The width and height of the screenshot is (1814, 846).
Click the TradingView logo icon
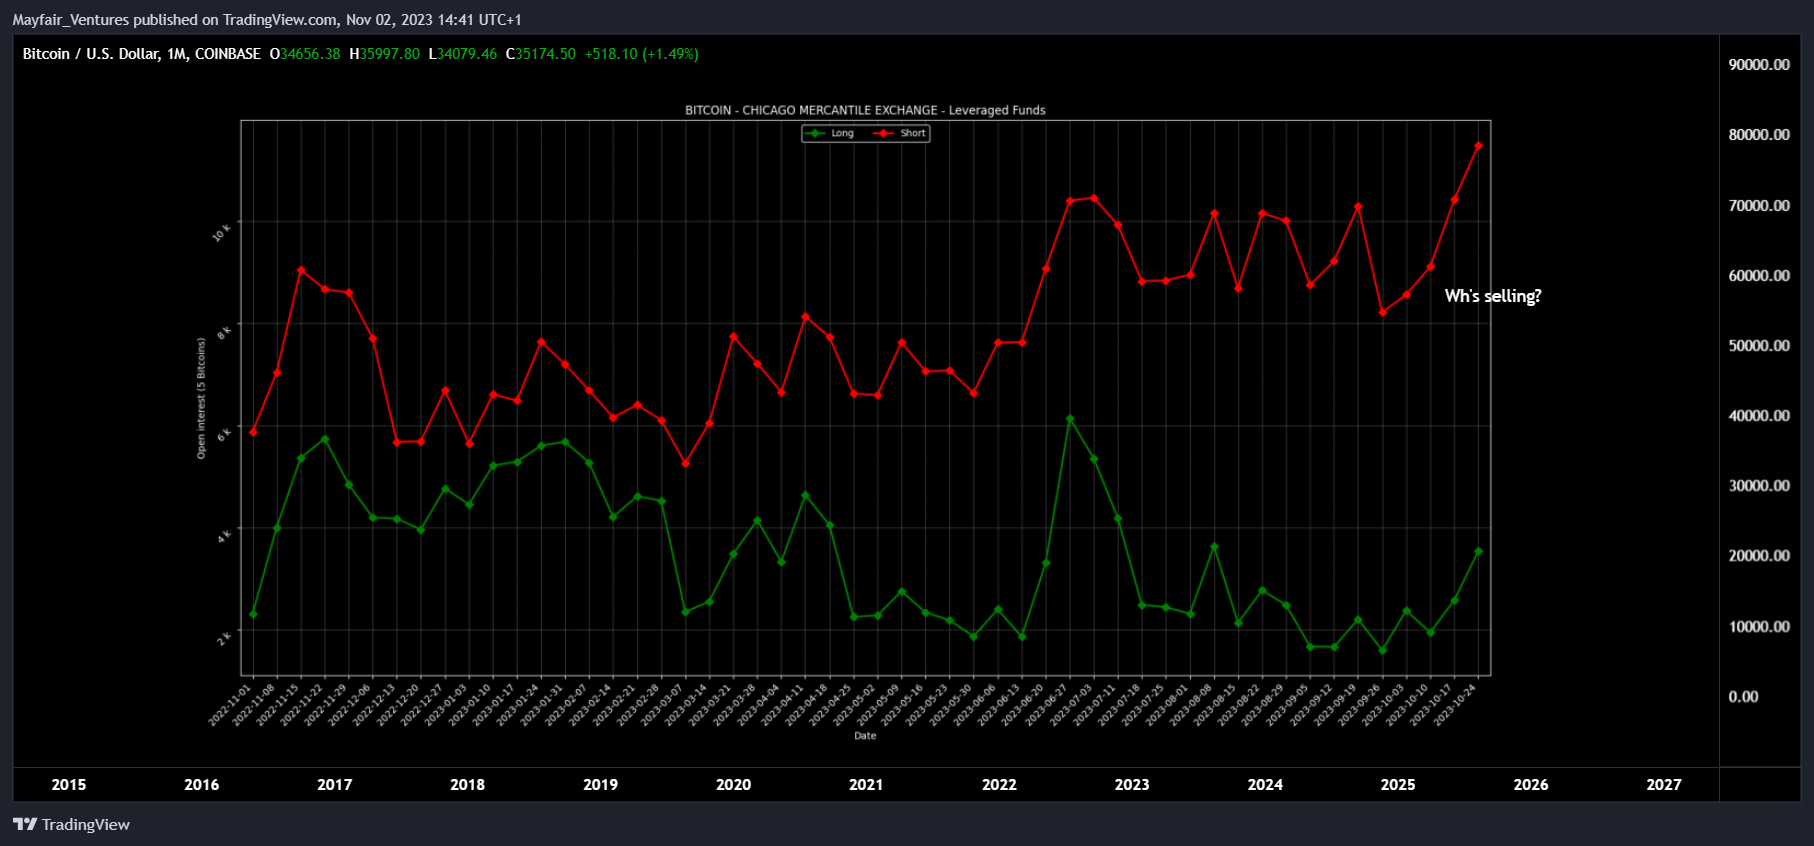point(25,824)
